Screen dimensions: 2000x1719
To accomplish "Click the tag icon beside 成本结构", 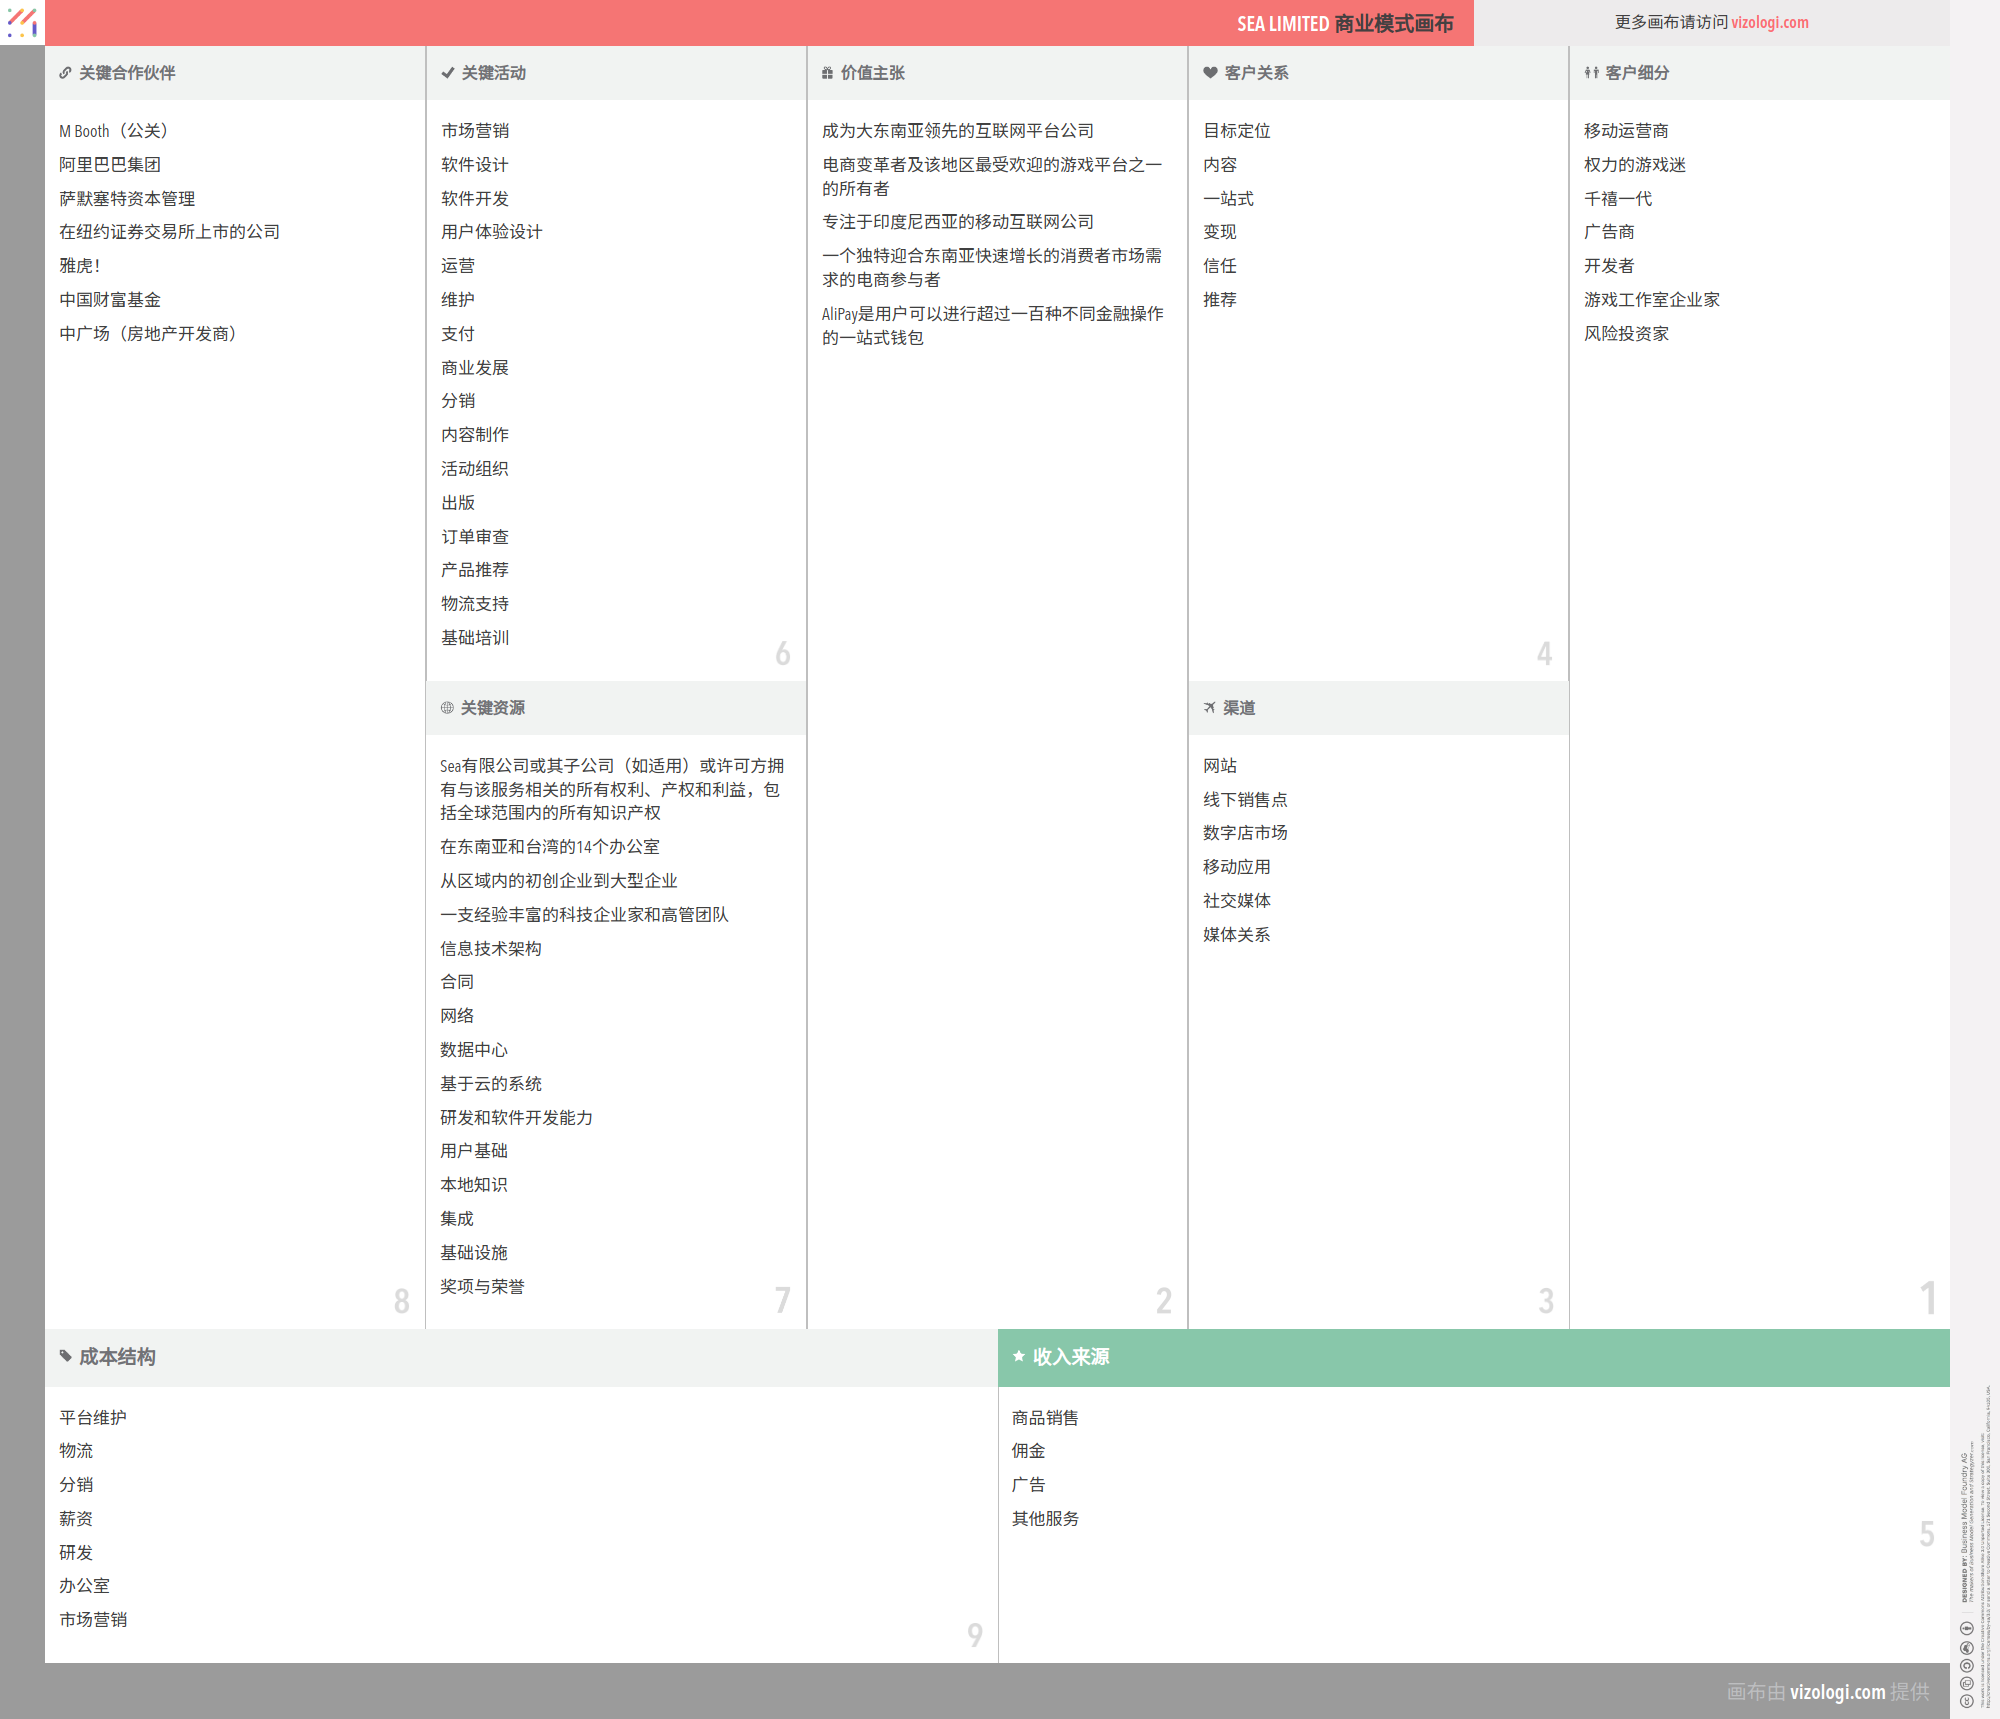I will point(65,1356).
